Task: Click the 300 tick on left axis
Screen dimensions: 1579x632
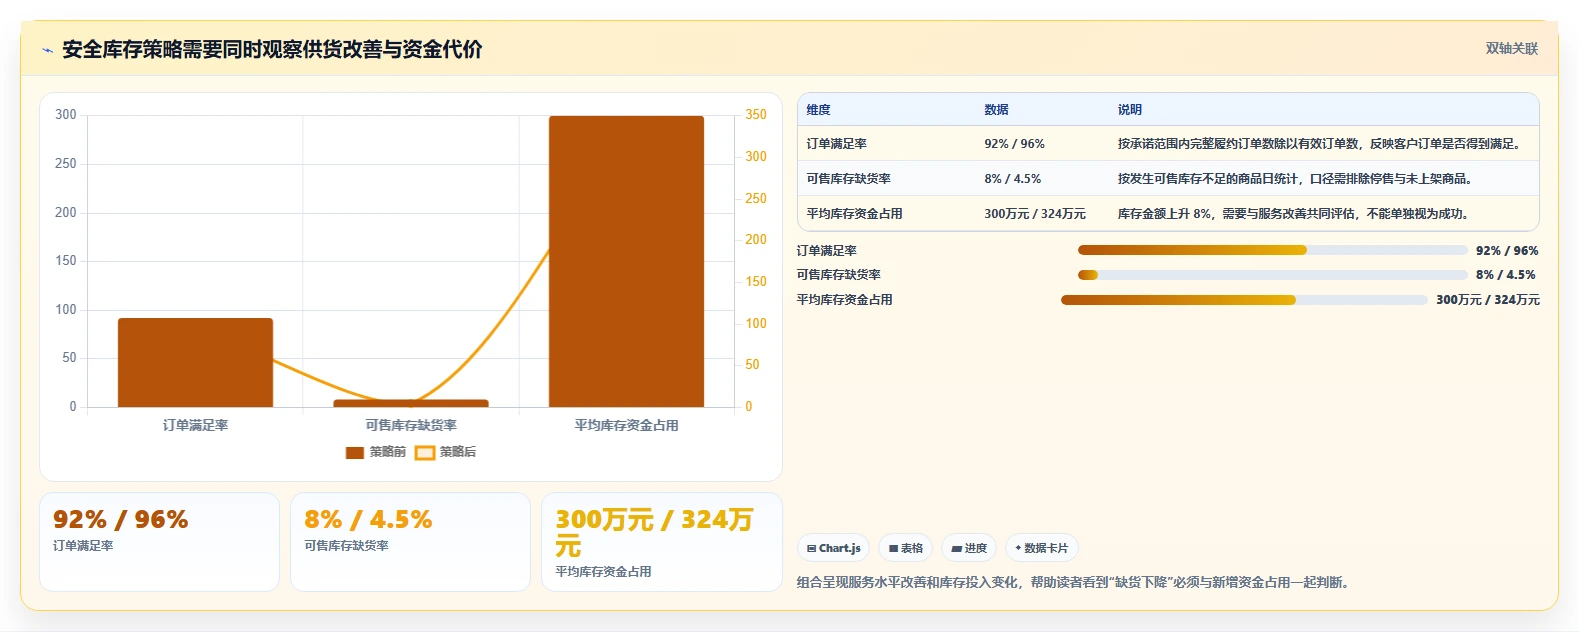Action: tap(66, 115)
